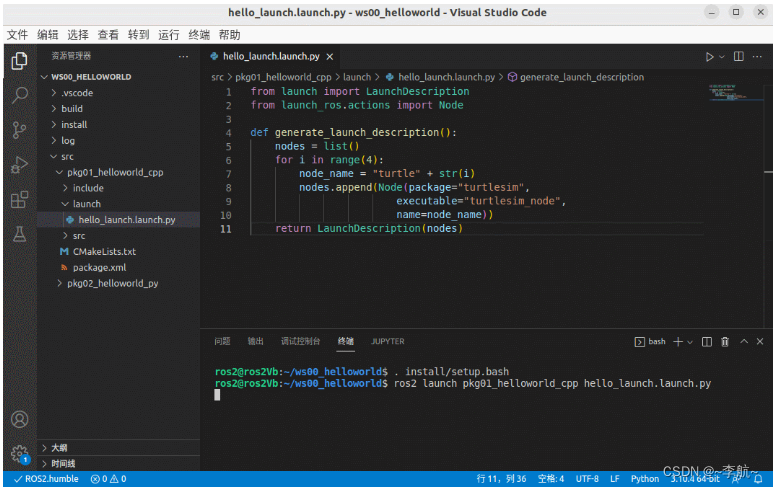
Task: Add a new terminal with plus icon
Action: point(678,341)
